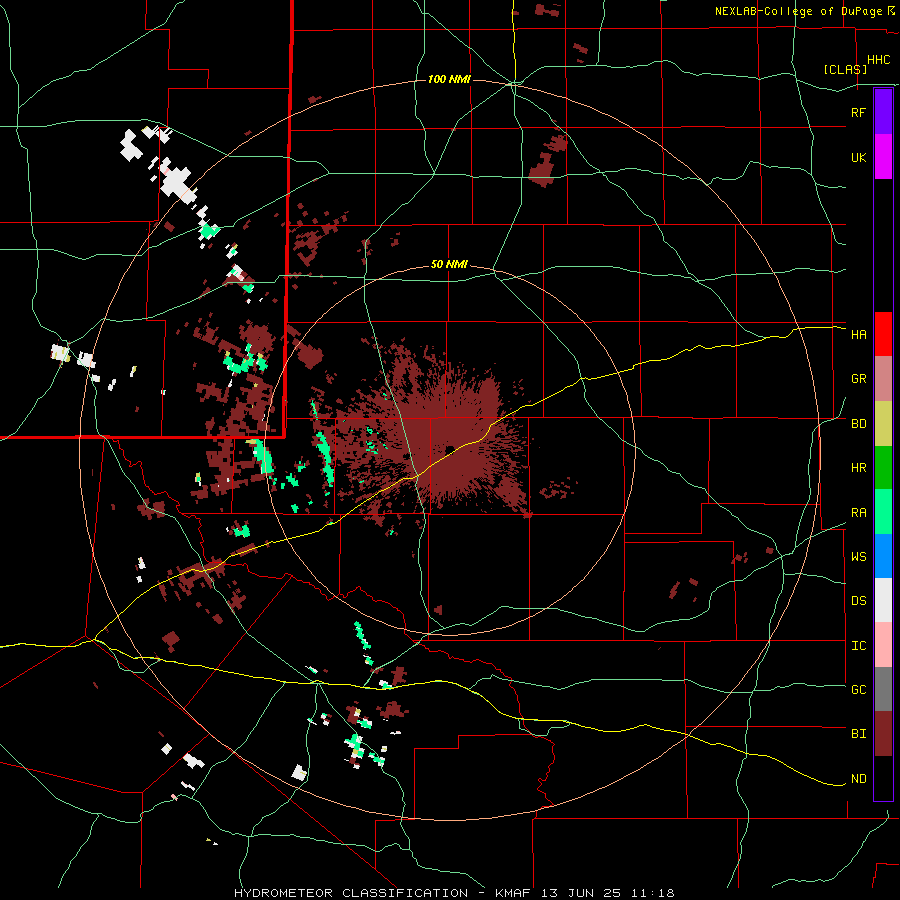This screenshot has height=900, width=900.
Task: Click the HA legend label
Action: pyautogui.click(x=858, y=335)
